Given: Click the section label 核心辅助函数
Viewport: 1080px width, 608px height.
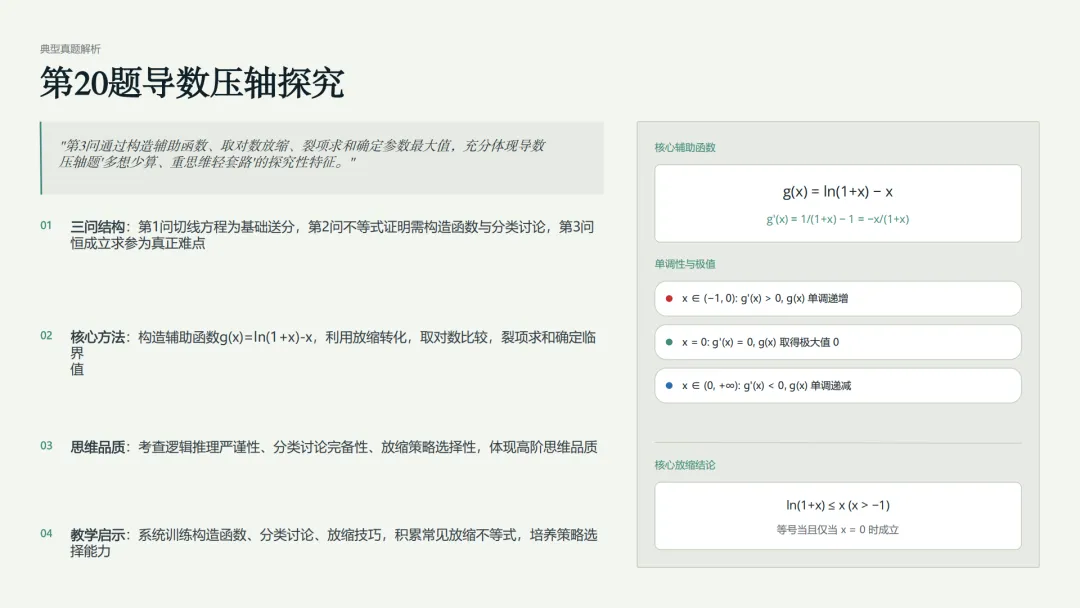Looking at the screenshot, I should coord(685,147).
